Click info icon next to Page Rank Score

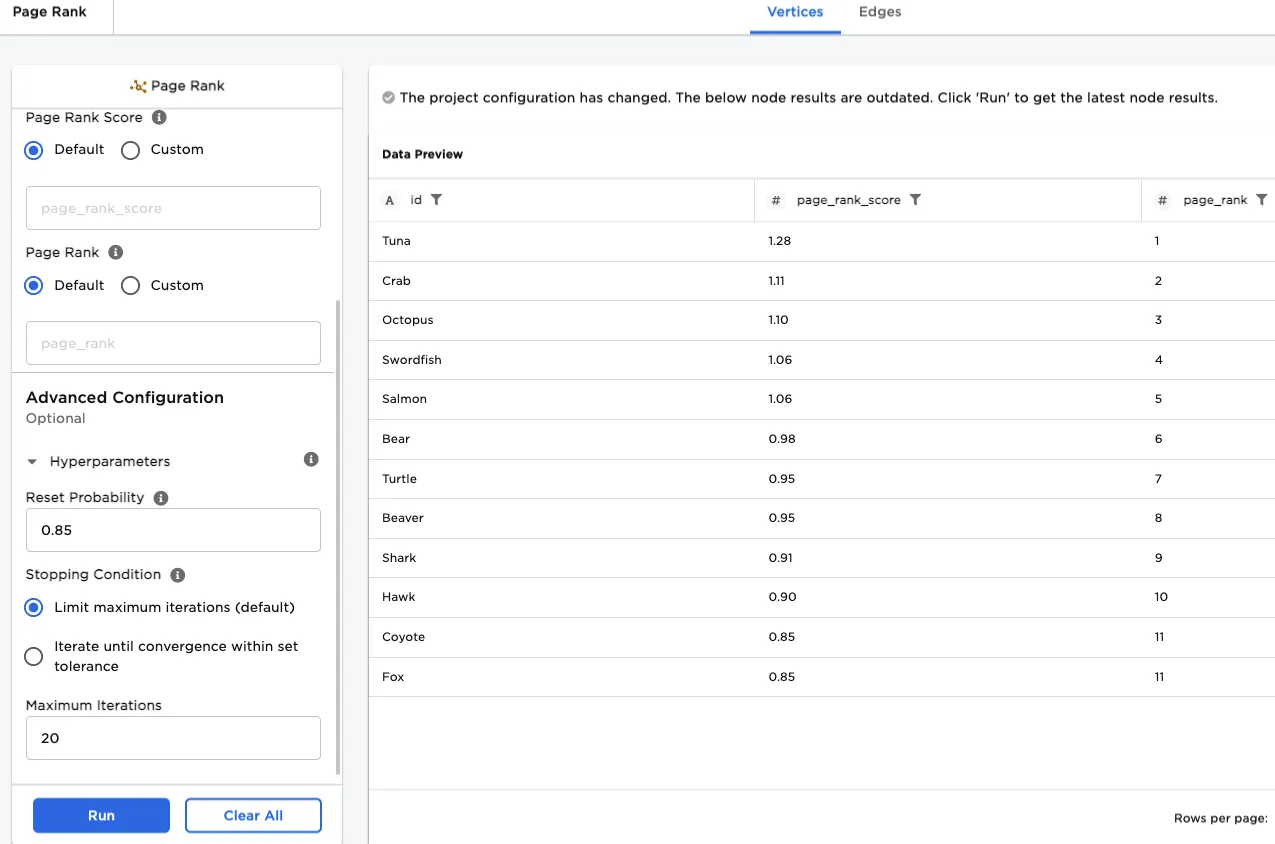tap(158, 117)
